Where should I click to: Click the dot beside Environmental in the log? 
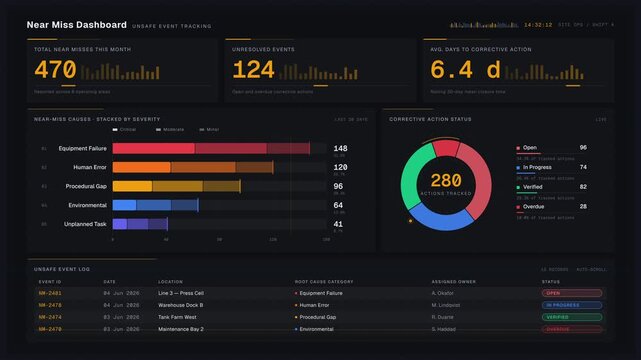click(x=296, y=329)
